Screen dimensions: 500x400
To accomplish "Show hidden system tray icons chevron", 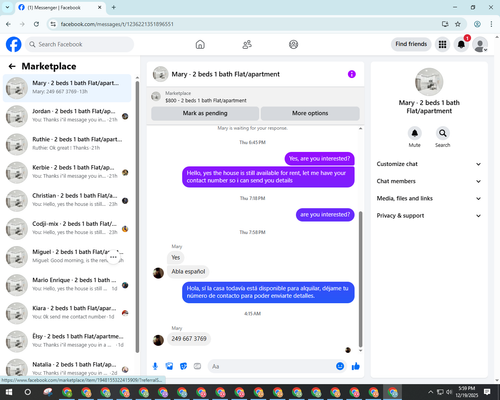I will pos(430,392).
